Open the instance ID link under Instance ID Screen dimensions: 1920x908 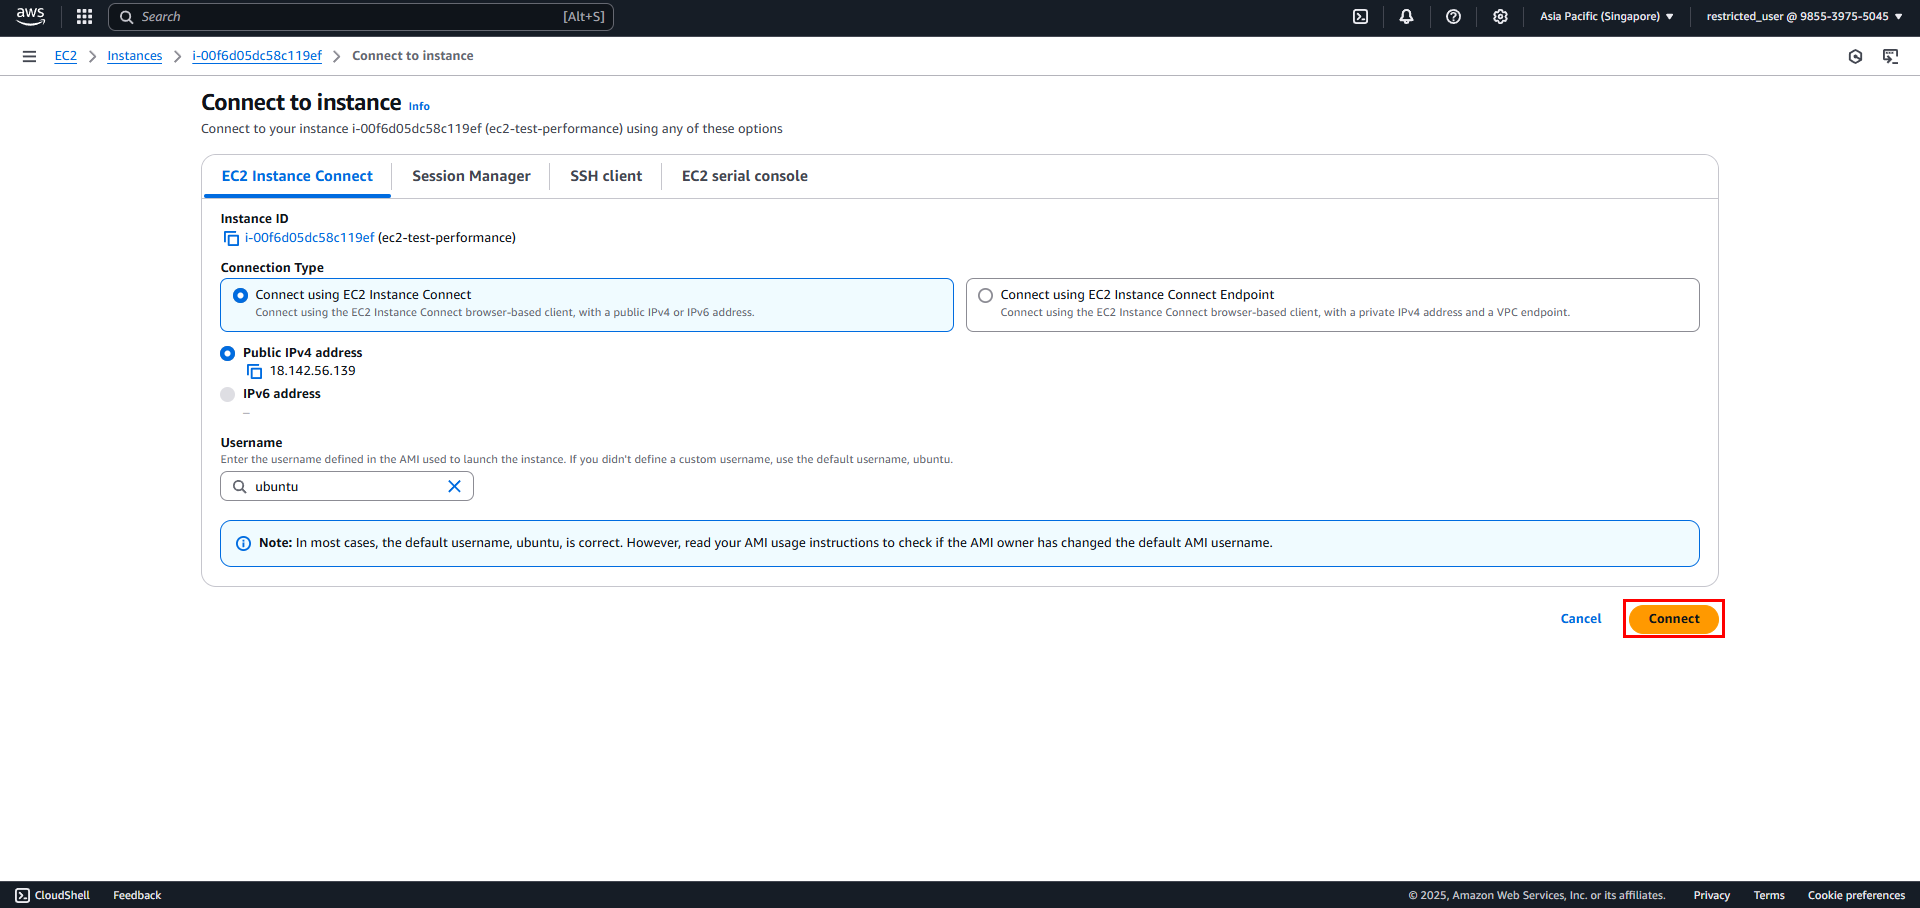coord(310,238)
